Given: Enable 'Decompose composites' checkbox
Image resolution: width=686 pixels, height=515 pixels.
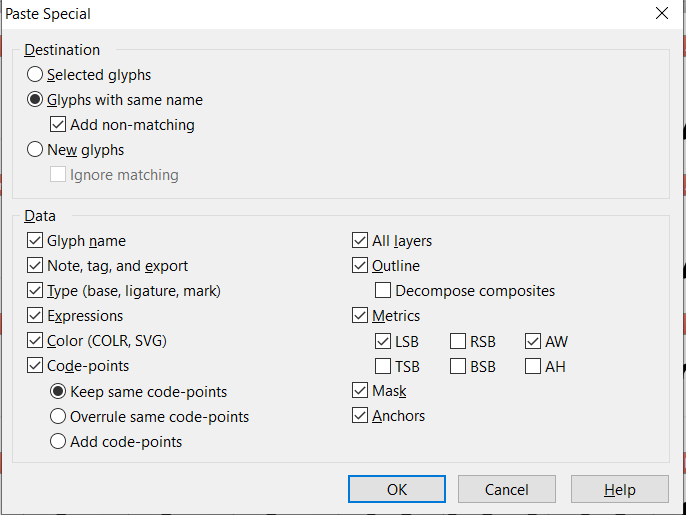Looking at the screenshot, I should (383, 291).
